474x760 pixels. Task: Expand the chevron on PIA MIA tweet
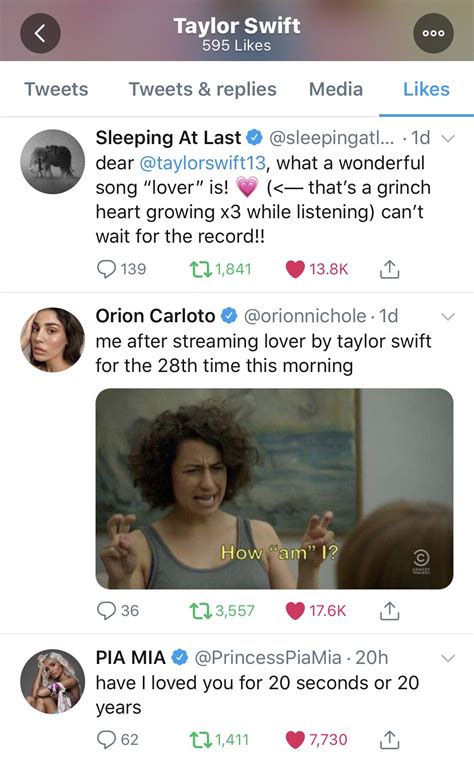click(448, 658)
